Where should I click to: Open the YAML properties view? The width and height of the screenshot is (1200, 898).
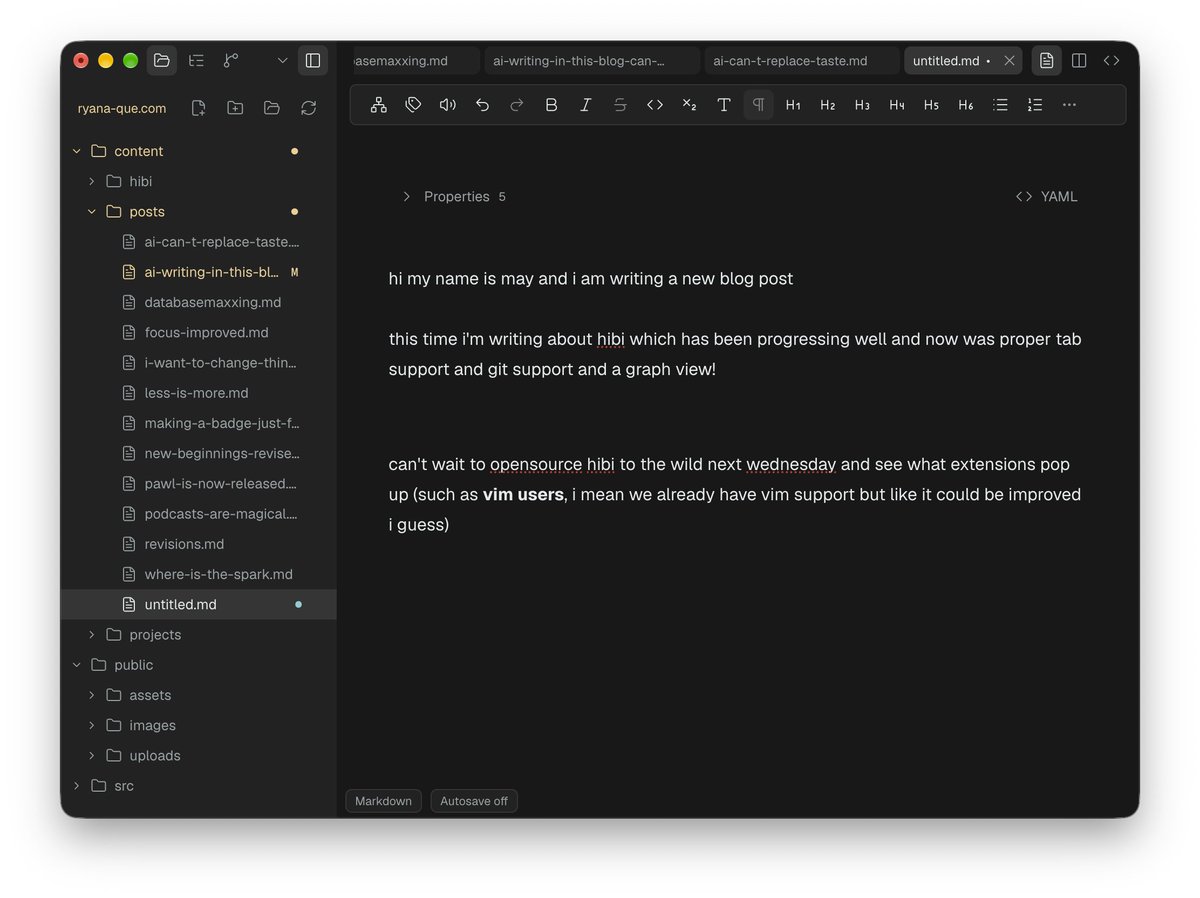[x=1047, y=197]
